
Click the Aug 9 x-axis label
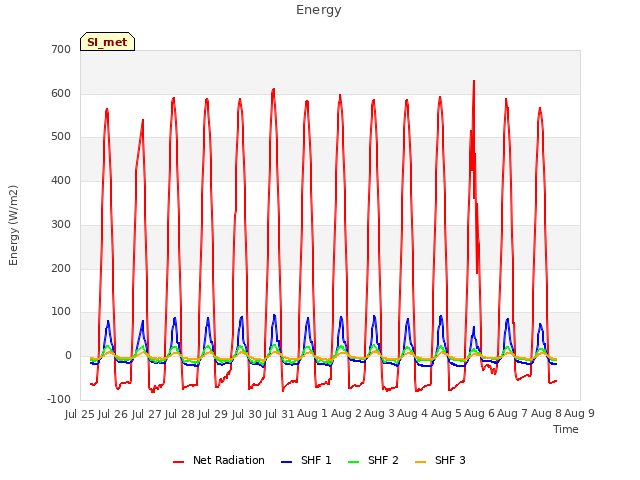(x=579, y=413)
